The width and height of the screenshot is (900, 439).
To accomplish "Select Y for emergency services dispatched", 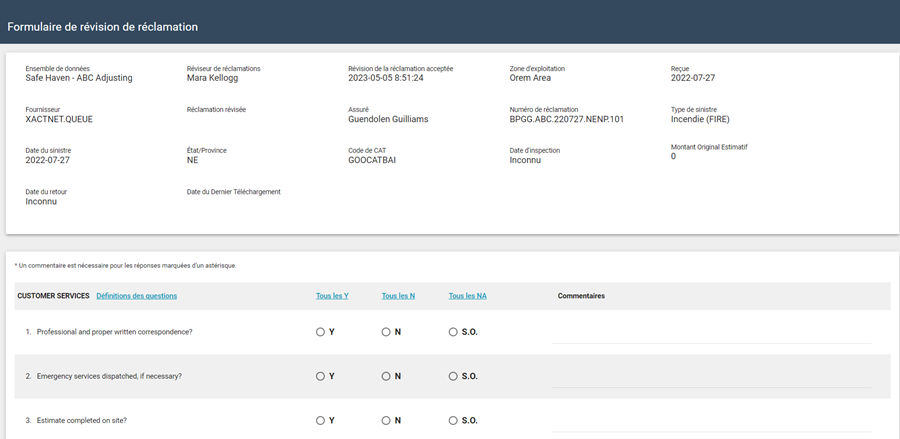I will 320,376.
